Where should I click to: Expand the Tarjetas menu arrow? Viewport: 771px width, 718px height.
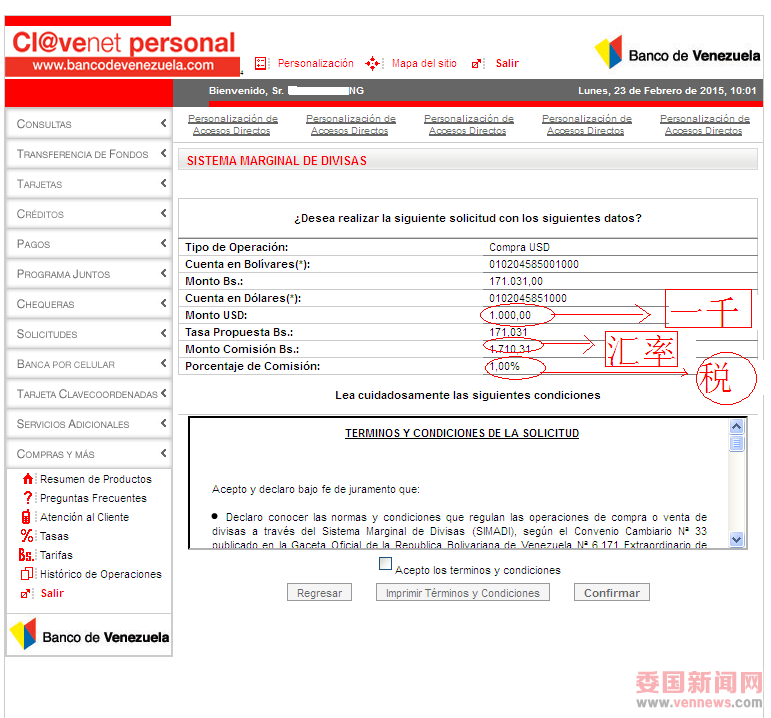click(163, 183)
